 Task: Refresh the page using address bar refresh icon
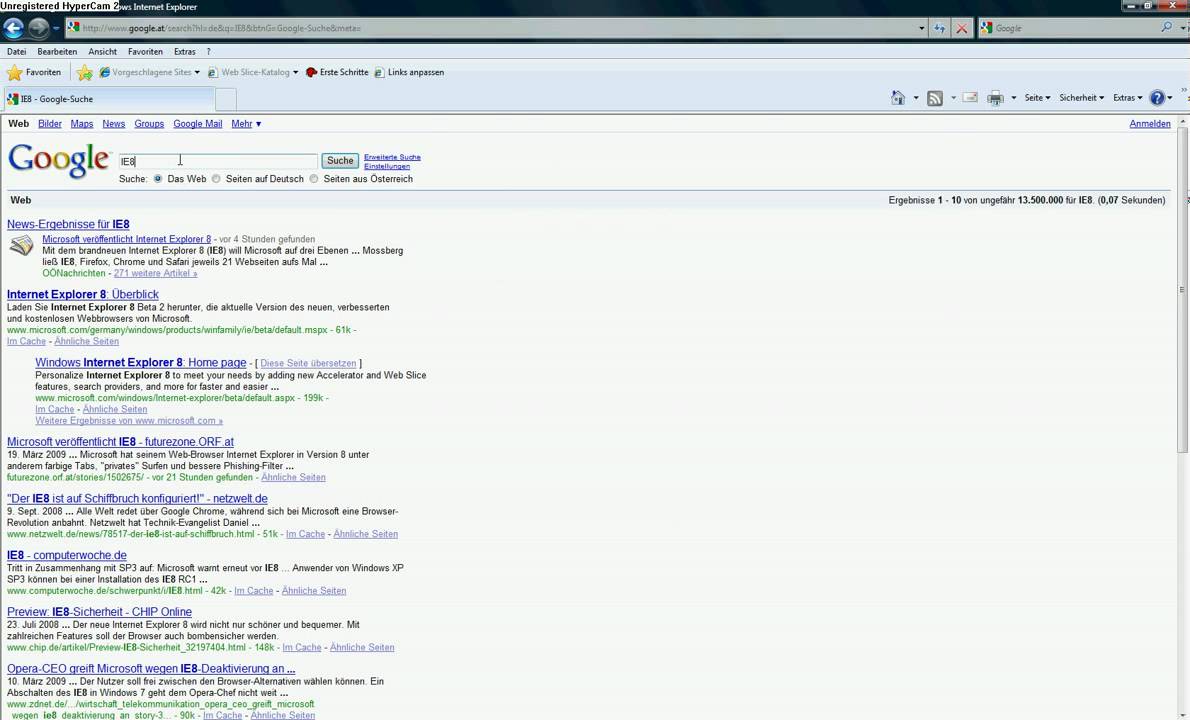click(940, 28)
